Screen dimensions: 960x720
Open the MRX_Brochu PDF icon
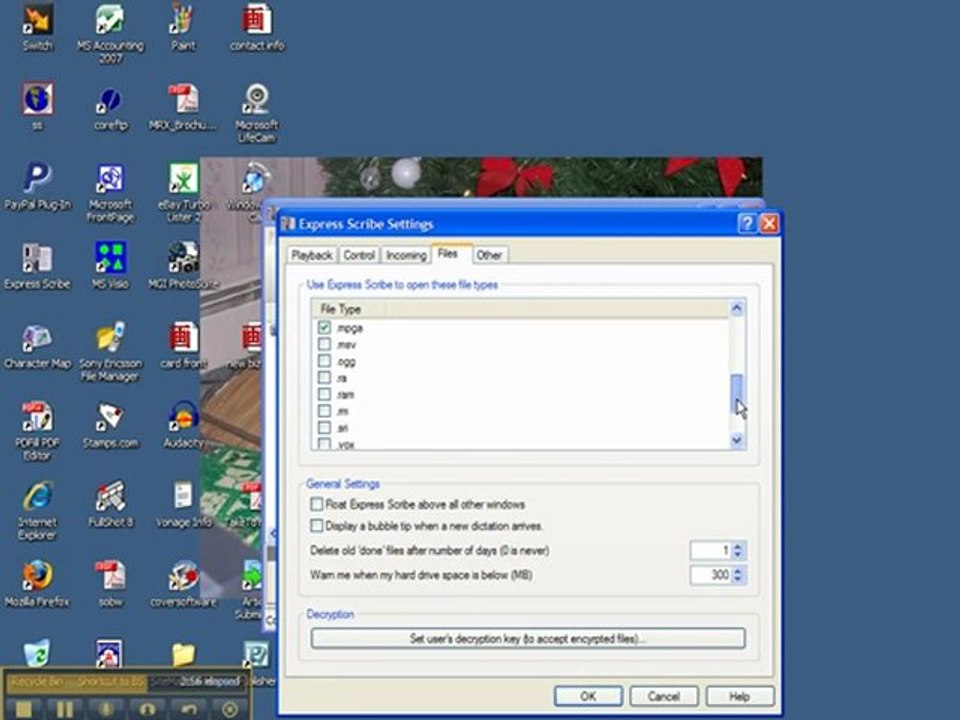click(x=183, y=107)
